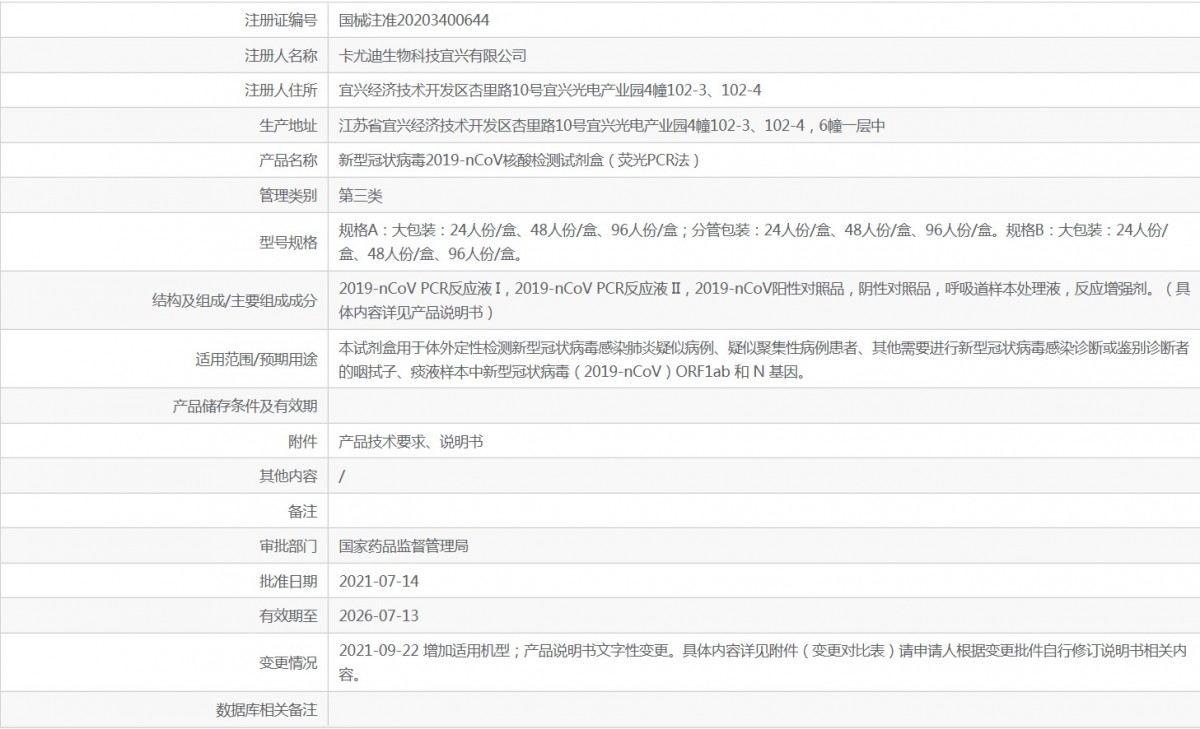The width and height of the screenshot is (1200, 729).
Task: Click the label 有效期至
Action: [x=288, y=616]
